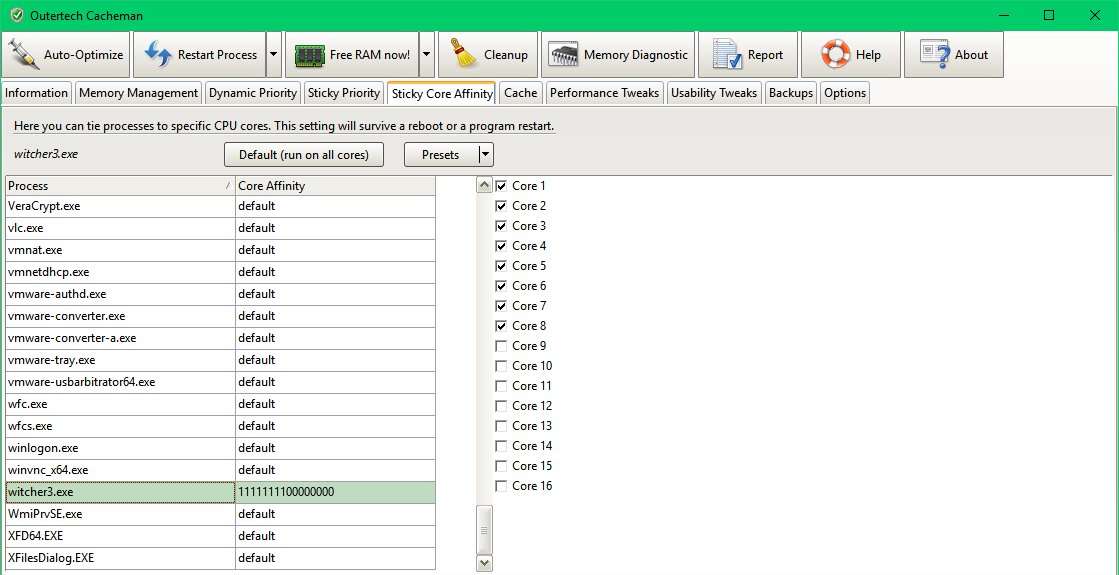
Task: Click the About question mark icon
Action: click(x=935, y=55)
